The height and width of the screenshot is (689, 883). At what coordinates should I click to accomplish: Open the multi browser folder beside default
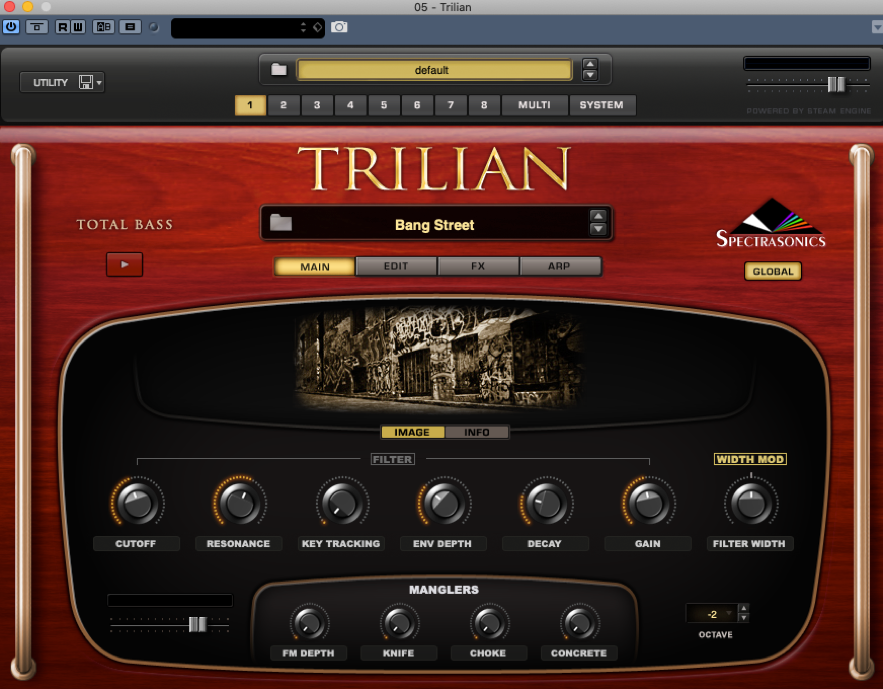[279, 70]
